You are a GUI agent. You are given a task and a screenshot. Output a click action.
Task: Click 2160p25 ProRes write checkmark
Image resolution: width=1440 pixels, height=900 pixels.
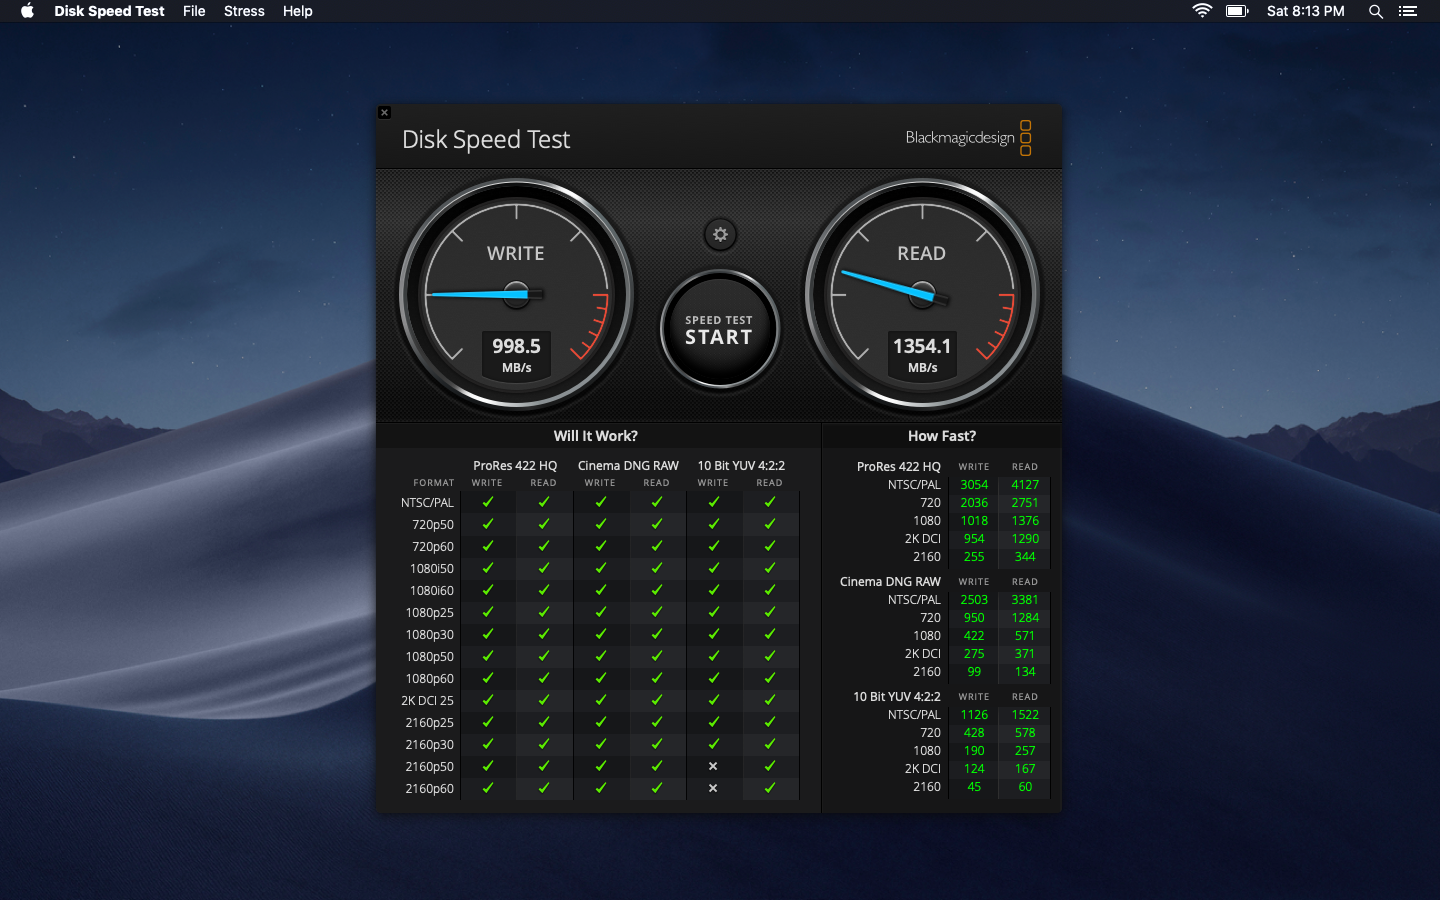488,722
